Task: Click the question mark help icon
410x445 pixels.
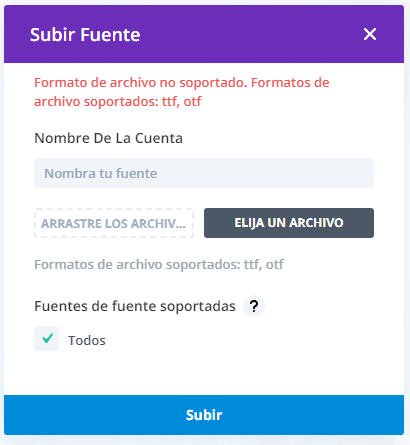Action: point(254,306)
